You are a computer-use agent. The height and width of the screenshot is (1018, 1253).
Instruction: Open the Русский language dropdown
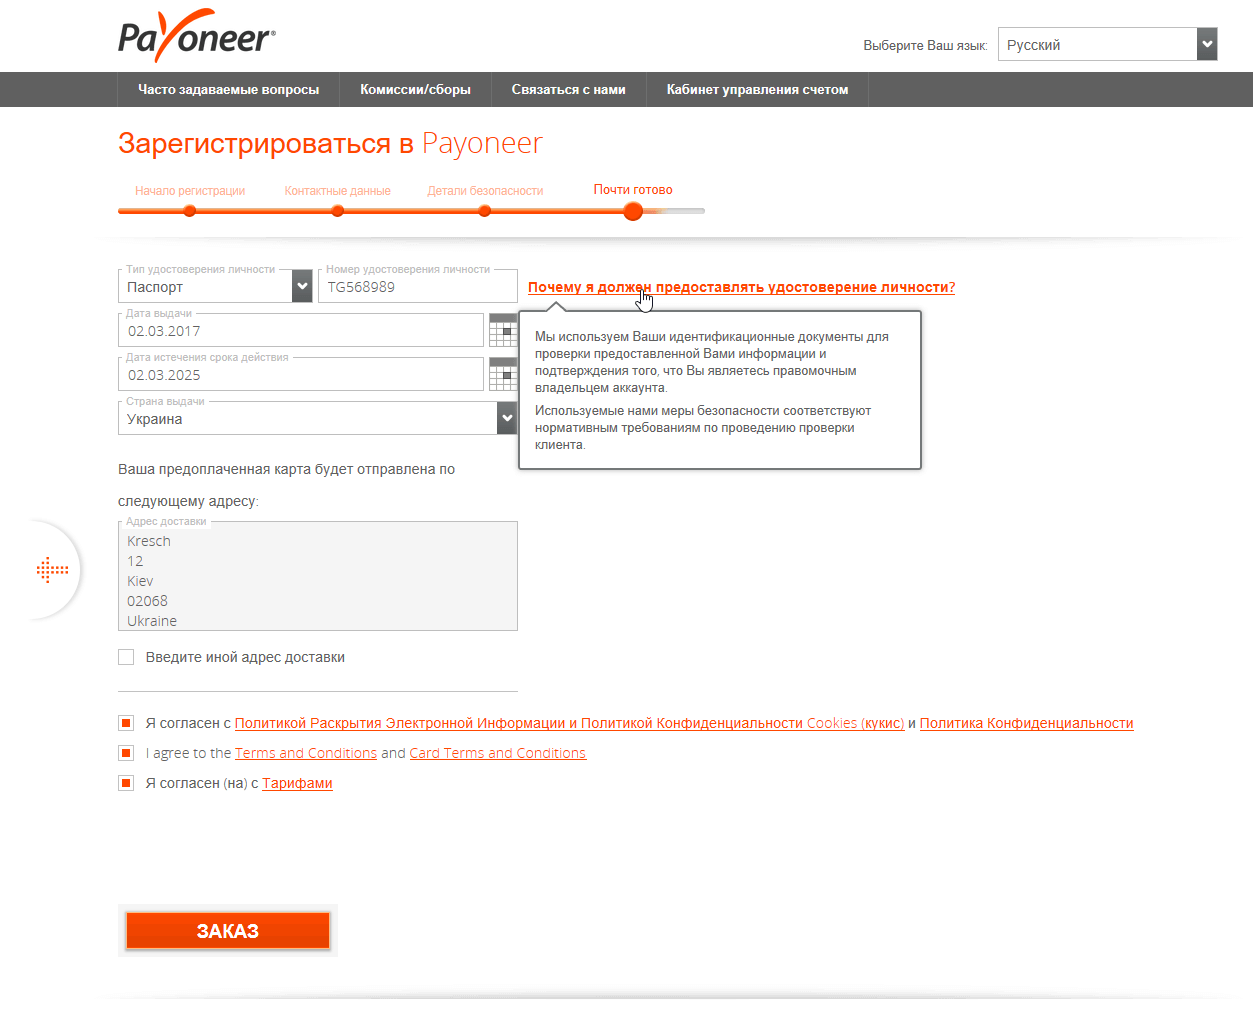[1108, 44]
